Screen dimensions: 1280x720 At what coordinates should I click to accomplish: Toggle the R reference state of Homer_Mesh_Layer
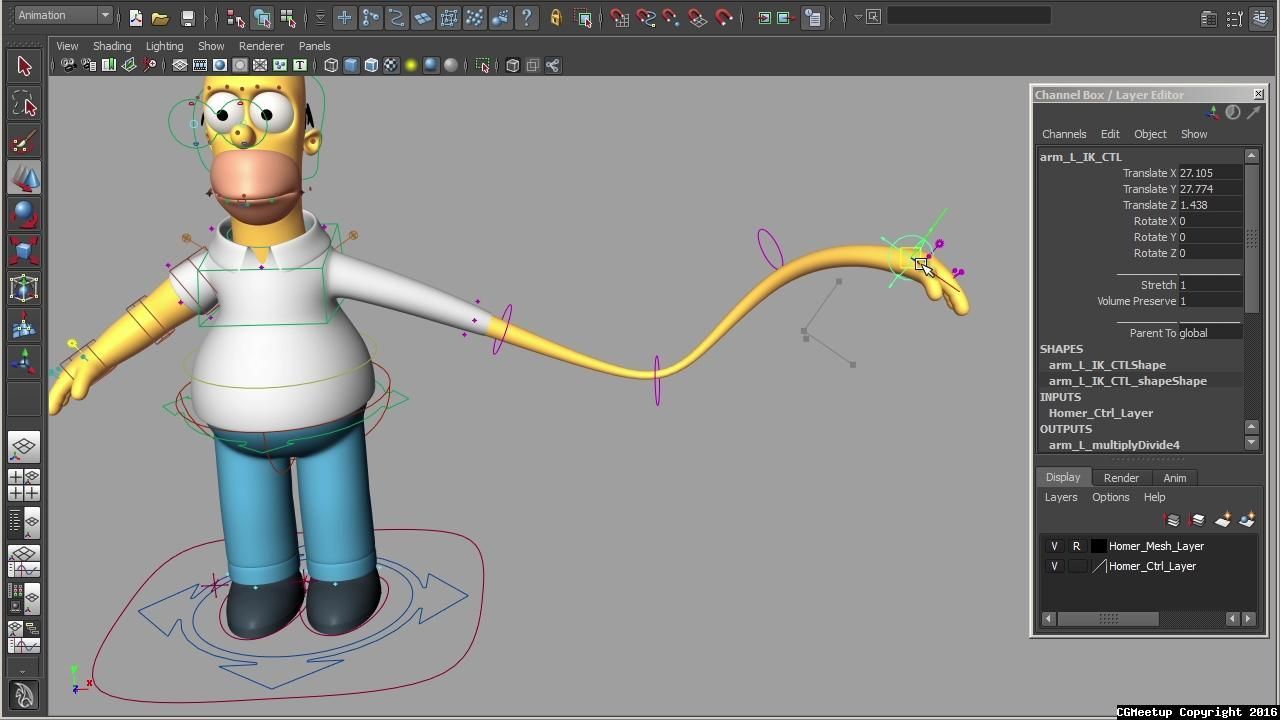[1077, 546]
